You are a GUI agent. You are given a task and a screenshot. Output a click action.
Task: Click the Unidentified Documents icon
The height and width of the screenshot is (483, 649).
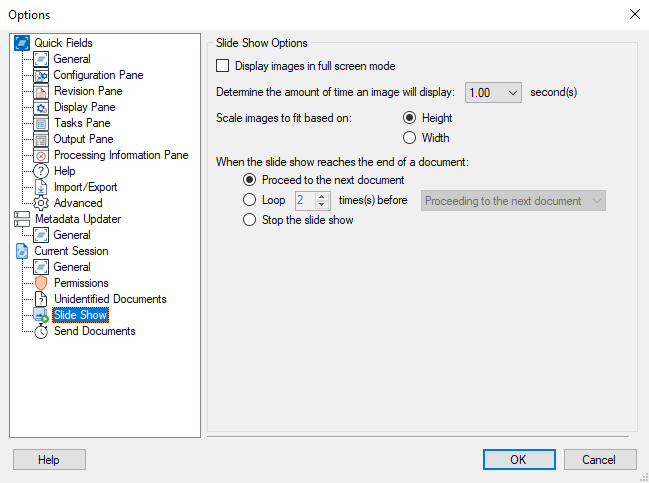(x=41, y=299)
